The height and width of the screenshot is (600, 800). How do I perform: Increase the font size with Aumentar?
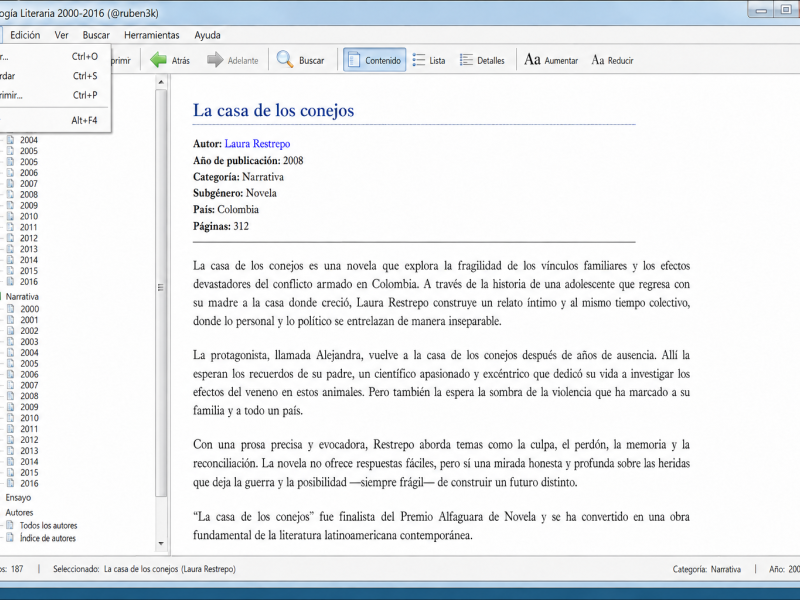click(x=551, y=60)
